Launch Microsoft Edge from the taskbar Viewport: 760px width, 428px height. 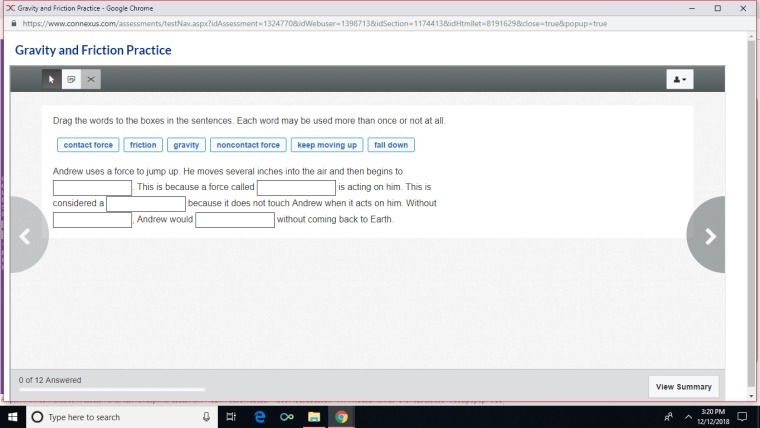(x=260, y=417)
